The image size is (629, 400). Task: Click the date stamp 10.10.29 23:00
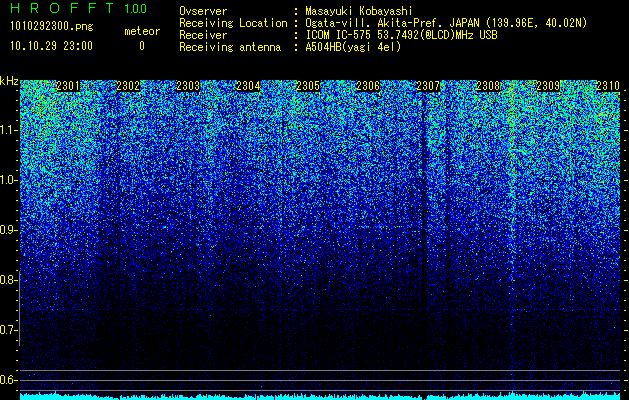(x=51, y=46)
